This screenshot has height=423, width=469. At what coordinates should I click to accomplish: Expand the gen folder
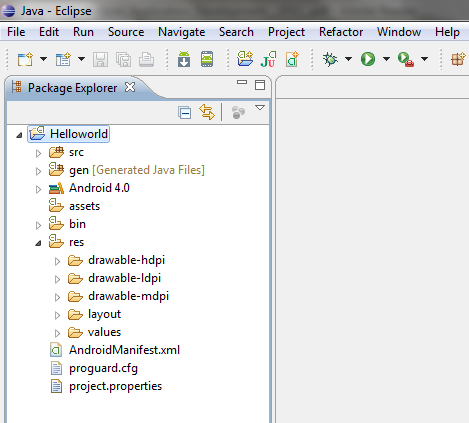pos(38,171)
